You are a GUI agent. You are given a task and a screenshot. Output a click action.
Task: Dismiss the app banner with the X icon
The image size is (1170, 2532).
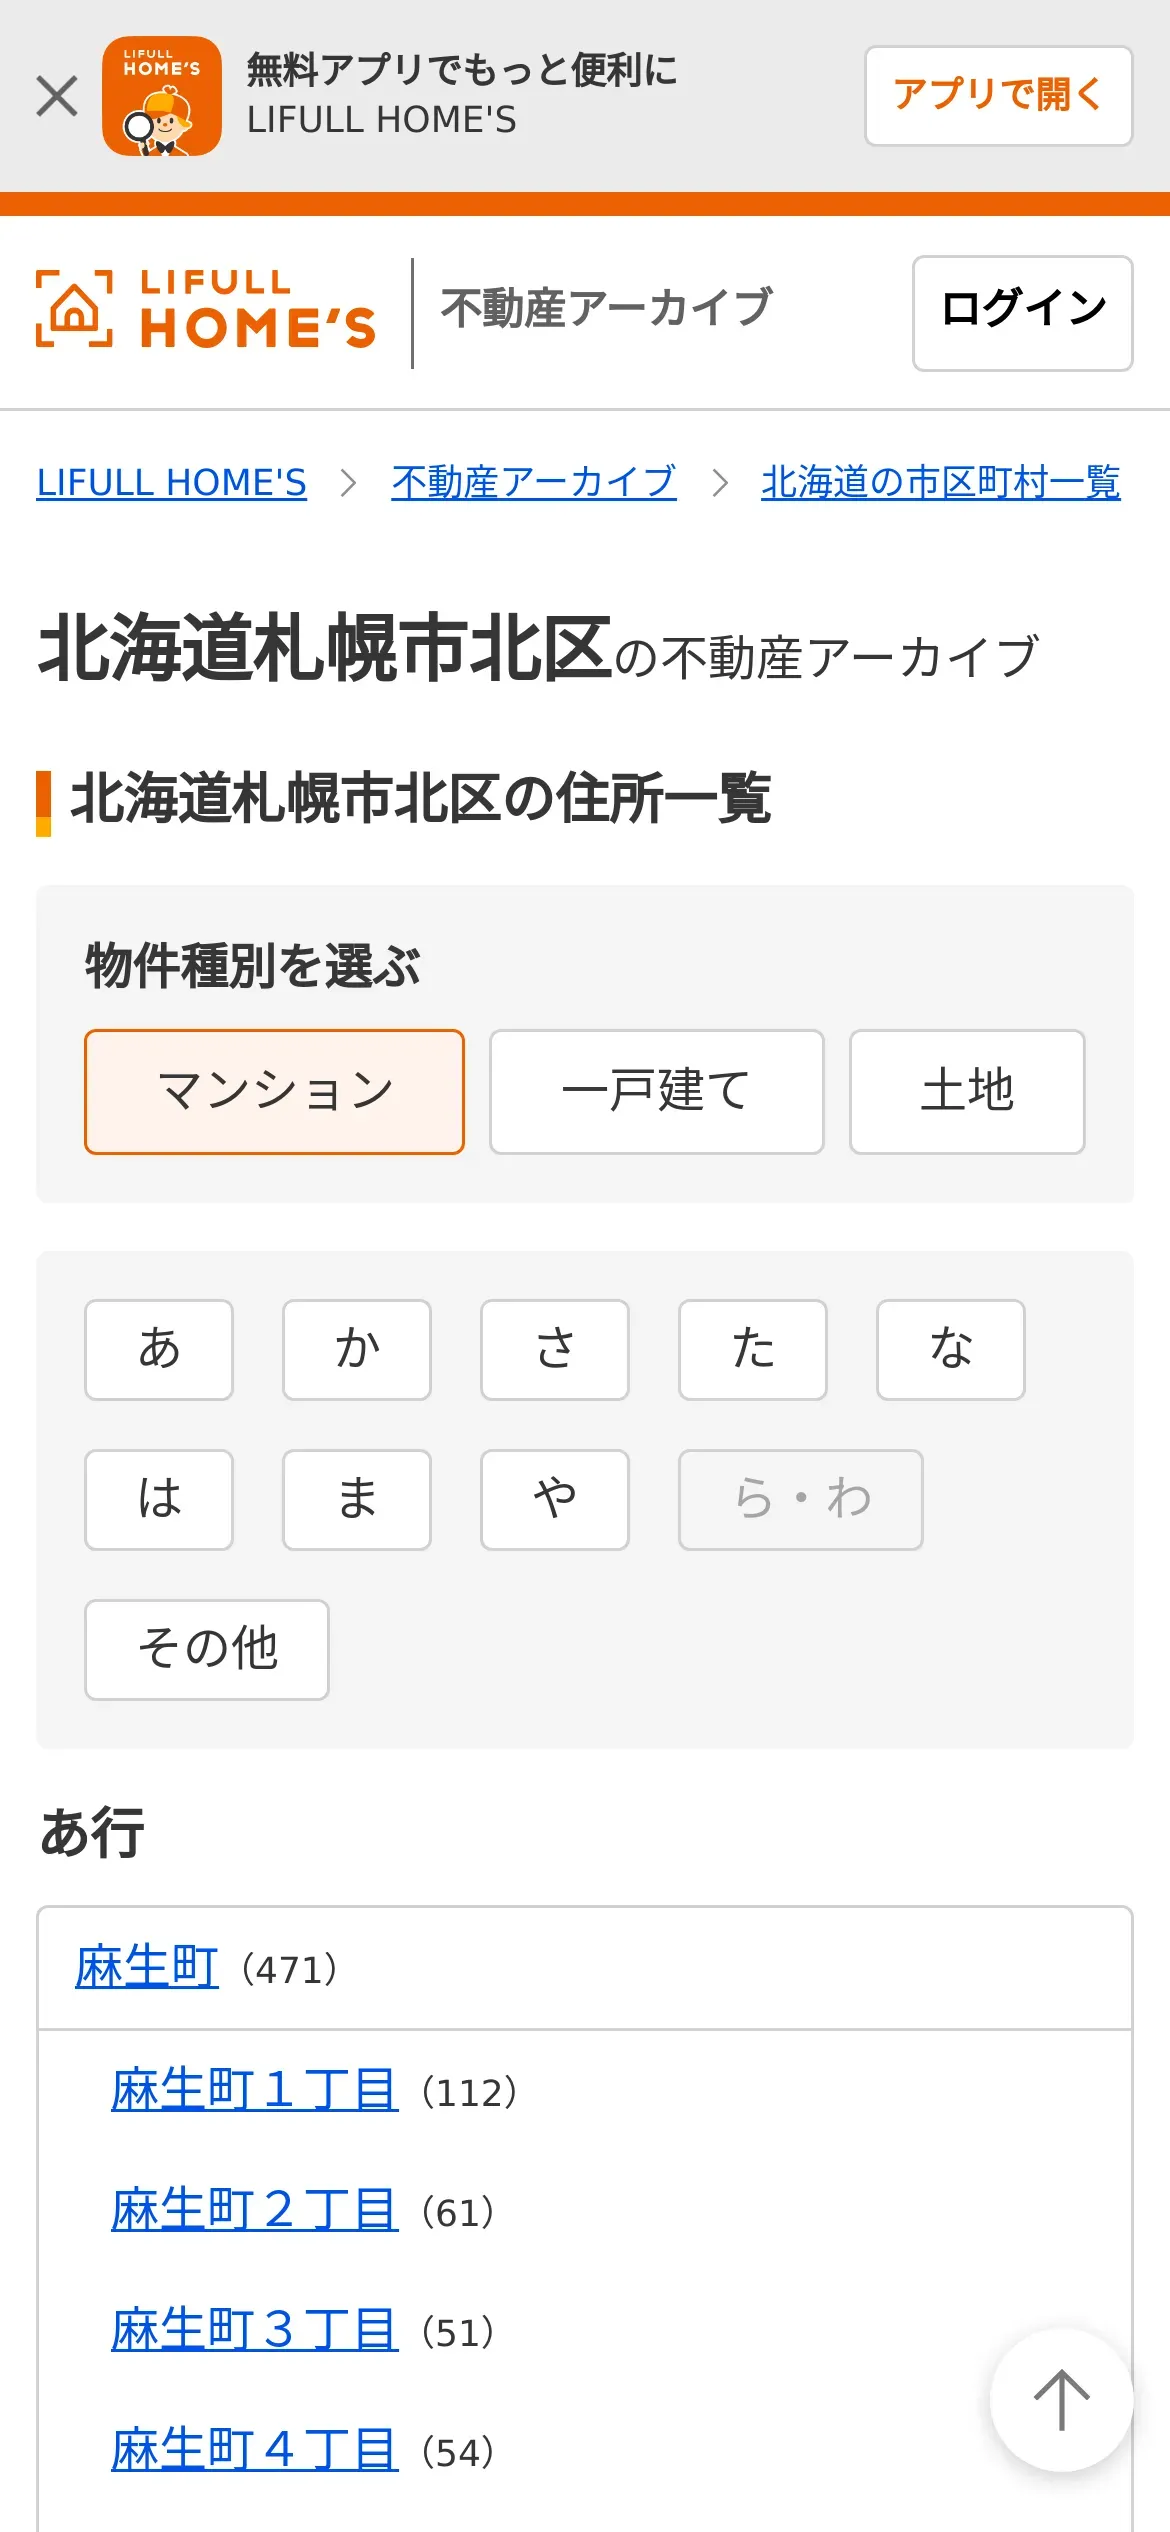coord(57,97)
